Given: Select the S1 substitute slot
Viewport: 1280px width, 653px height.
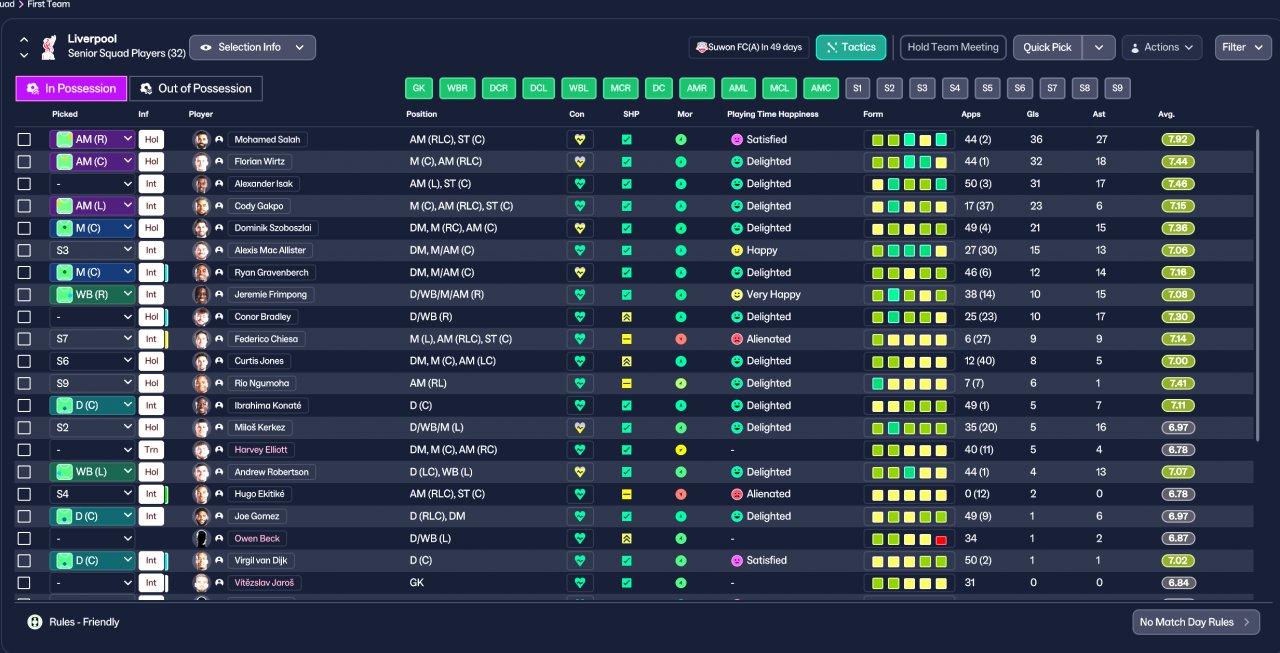Looking at the screenshot, I should [x=857, y=88].
